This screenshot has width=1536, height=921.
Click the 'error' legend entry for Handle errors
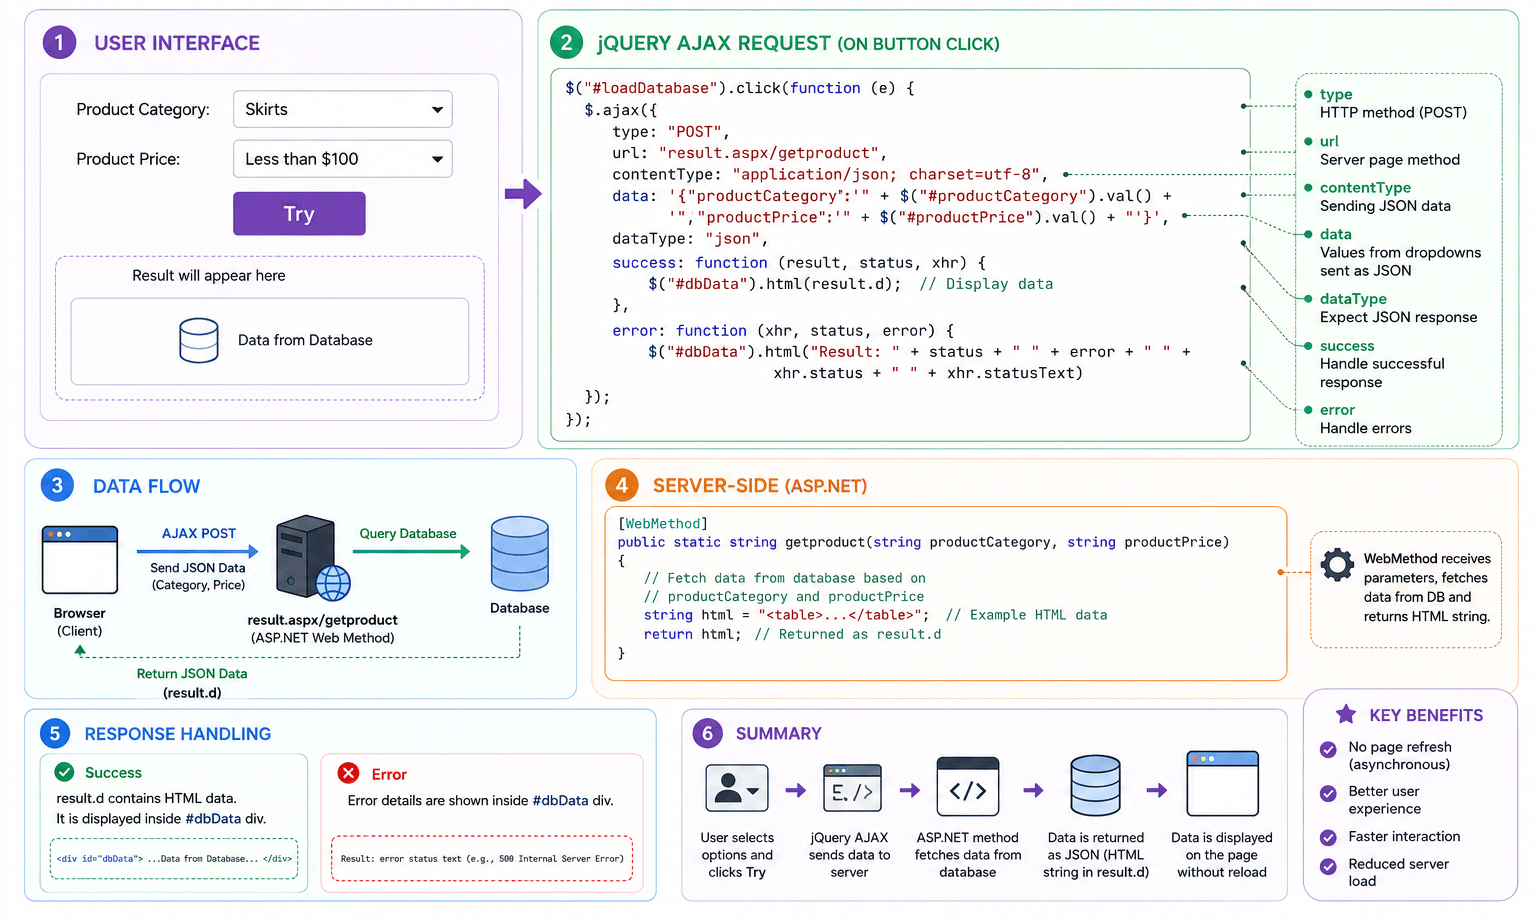click(1364, 419)
